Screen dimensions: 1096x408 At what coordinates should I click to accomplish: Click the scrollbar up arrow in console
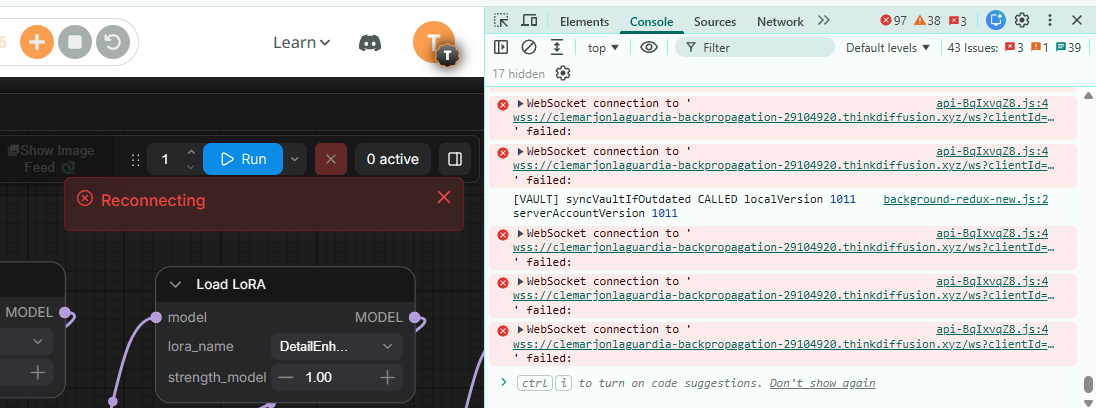coord(1088,95)
